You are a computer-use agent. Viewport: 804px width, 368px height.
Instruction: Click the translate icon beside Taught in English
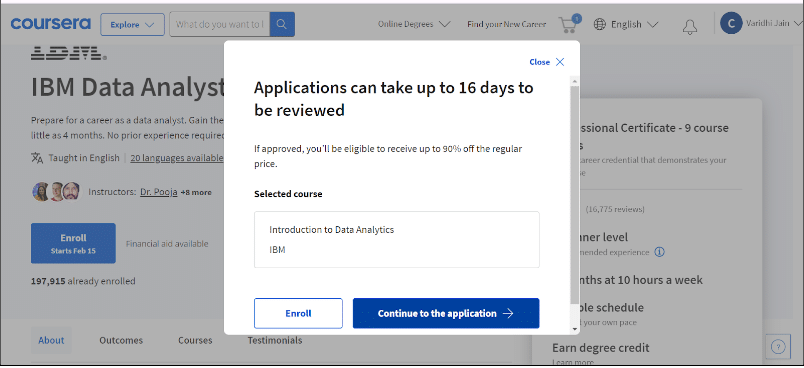pos(37,158)
